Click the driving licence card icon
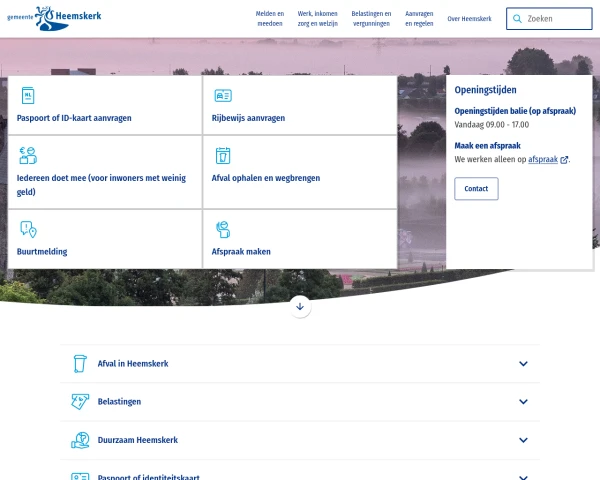 223,95
